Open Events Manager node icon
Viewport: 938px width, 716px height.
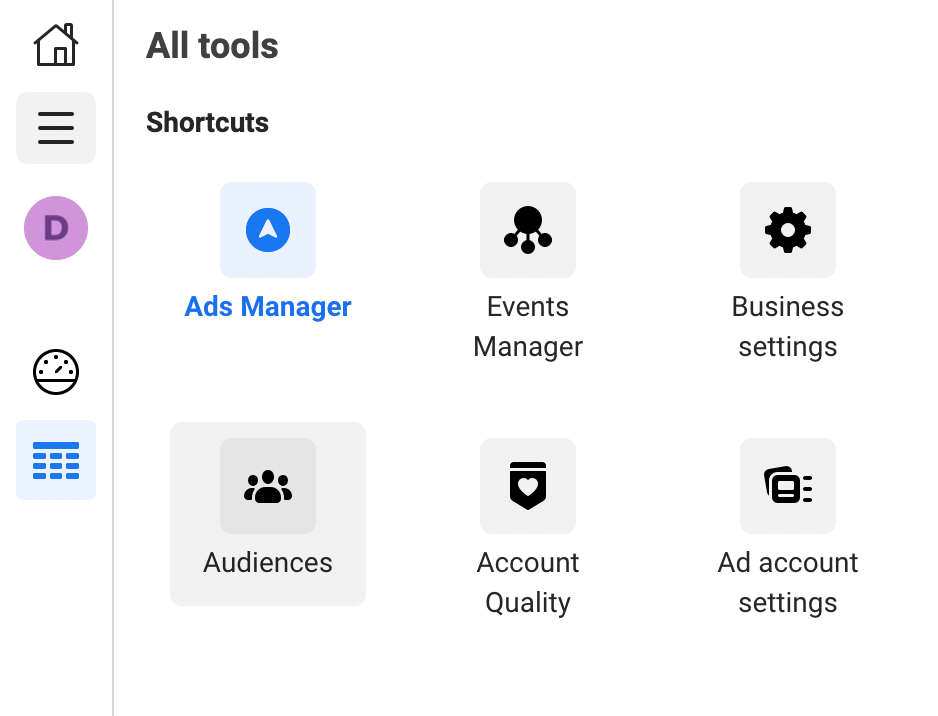click(x=528, y=230)
